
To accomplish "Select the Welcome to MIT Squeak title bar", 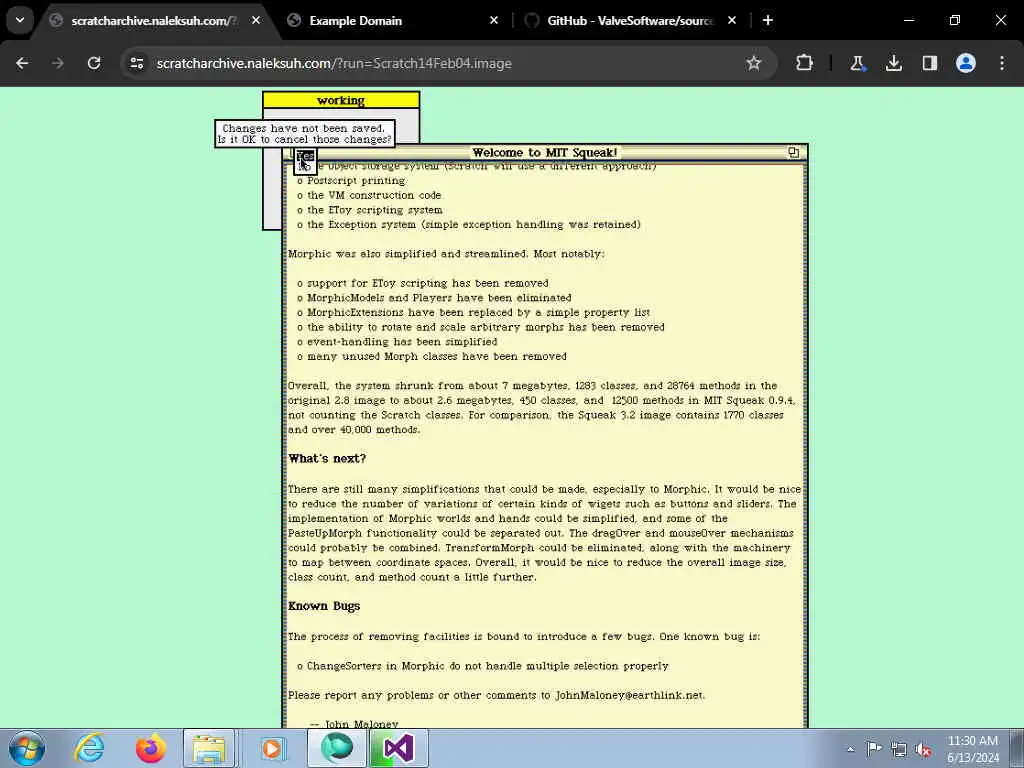I will point(545,152).
